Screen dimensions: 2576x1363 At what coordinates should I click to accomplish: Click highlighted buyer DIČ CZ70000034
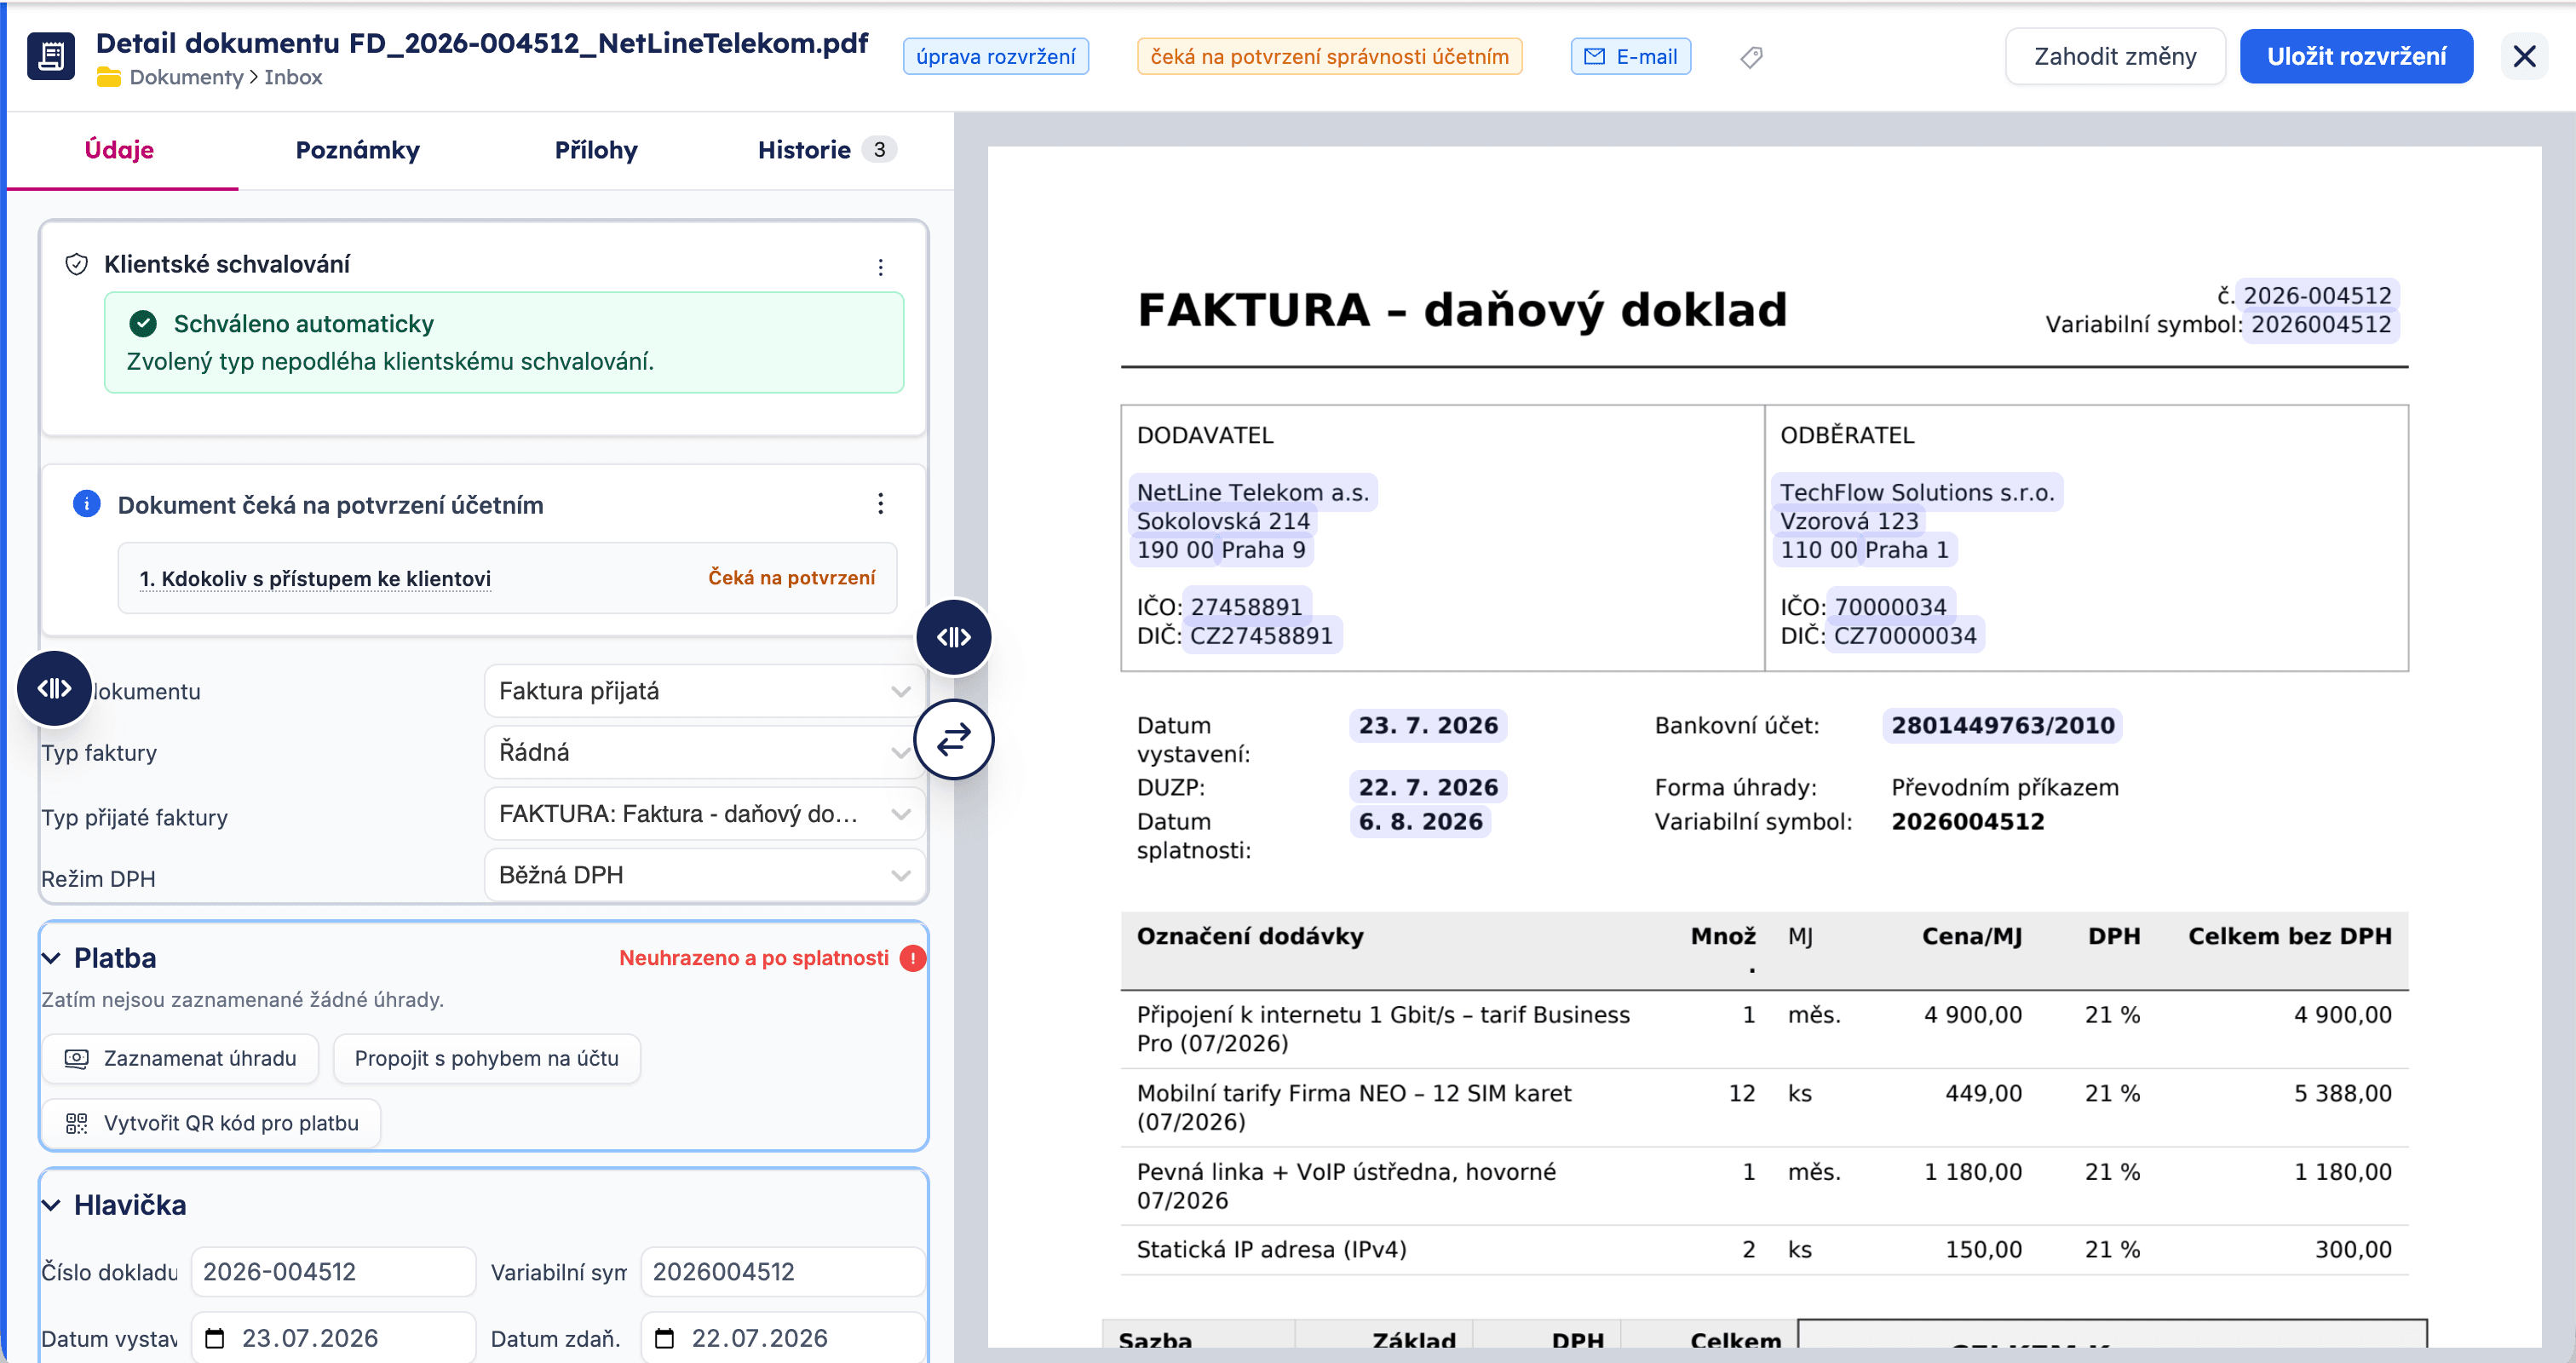tap(1905, 636)
